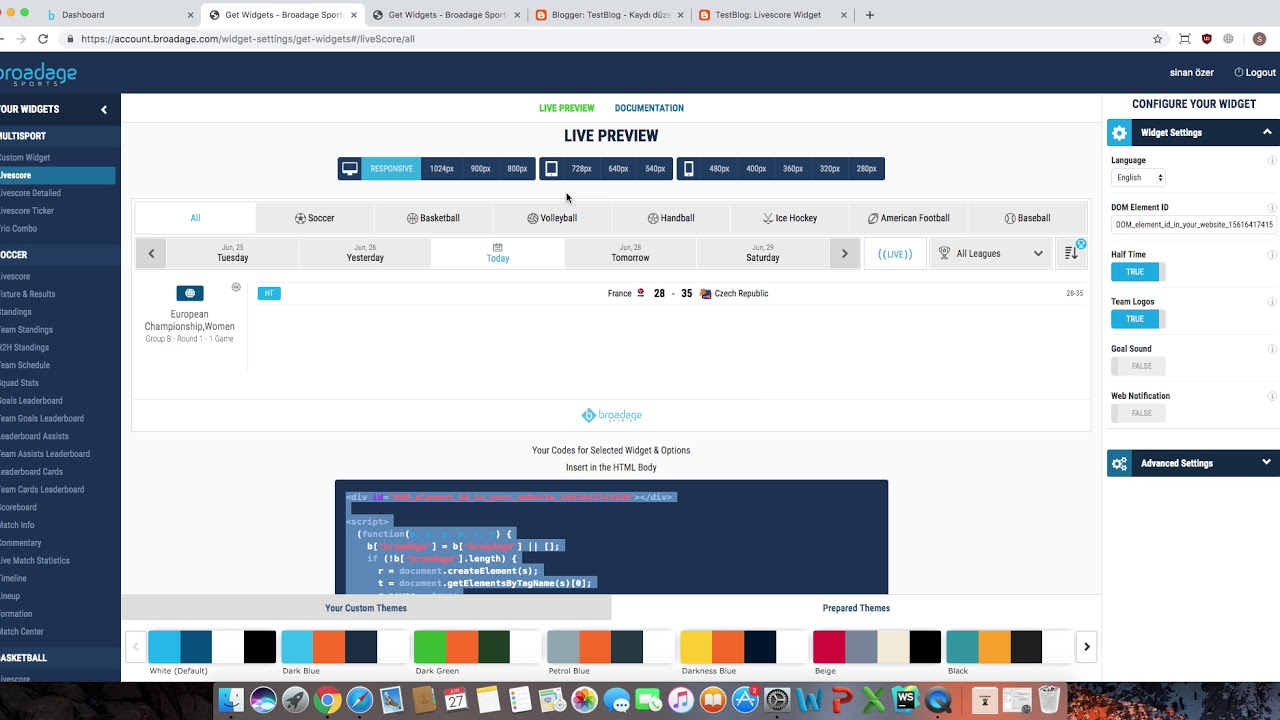Open the sort order icon
This screenshot has height=720, width=1280.
coord(1071,253)
